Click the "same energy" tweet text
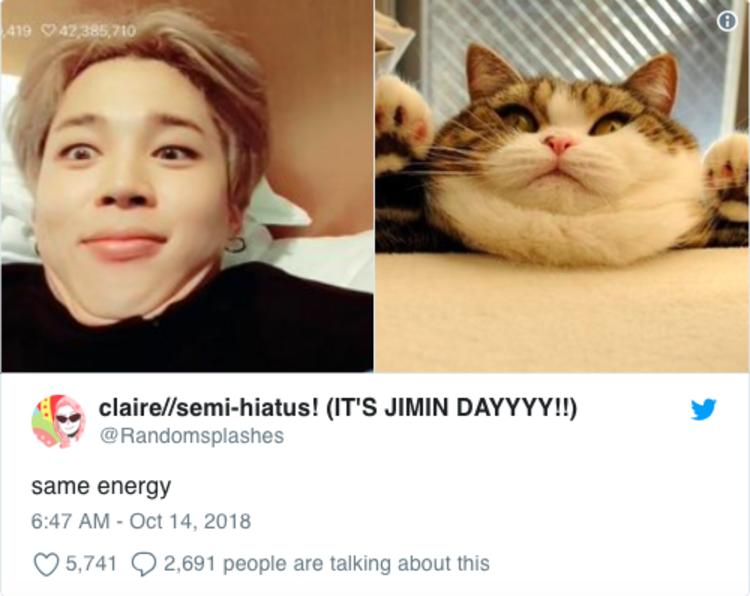Viewport: 750px width, 596px height. pyautogui.click(x=101, y=487)
